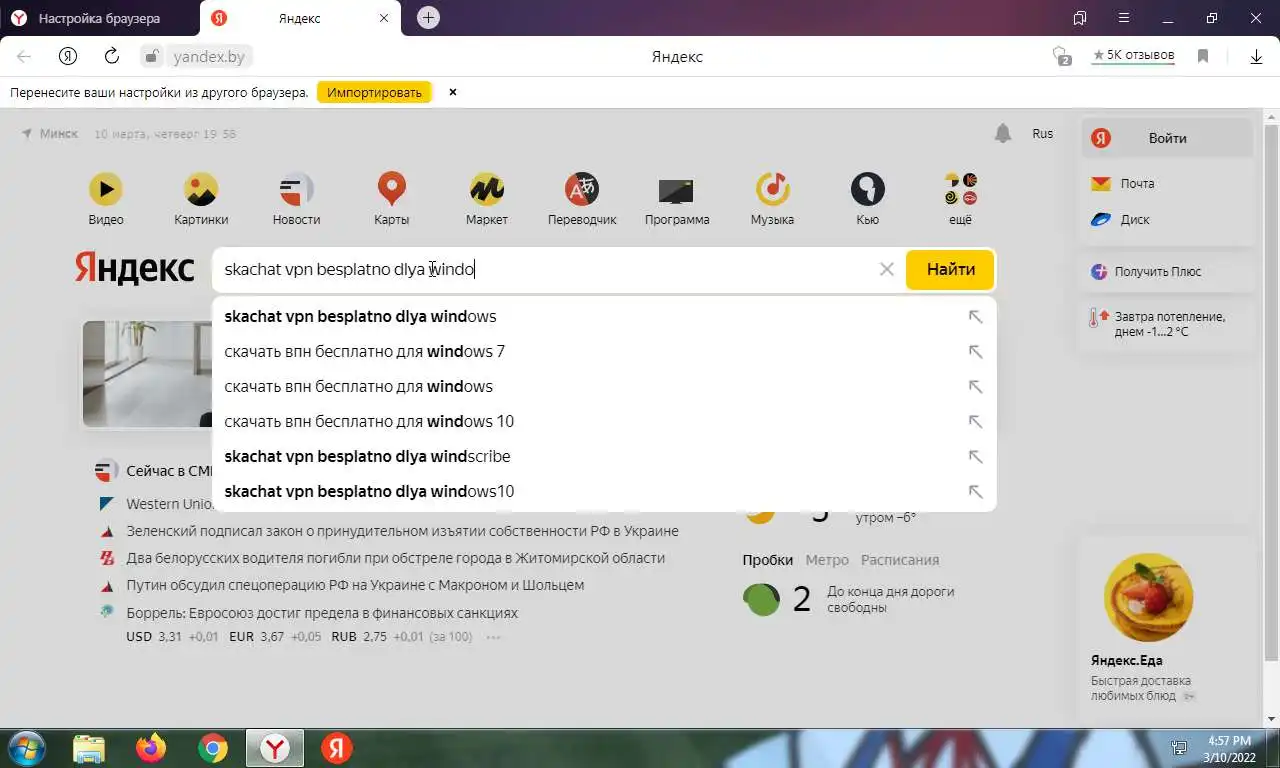Open the 5K отзывов reviews link
The image size is (1280, 768).
pos(1134,55)
